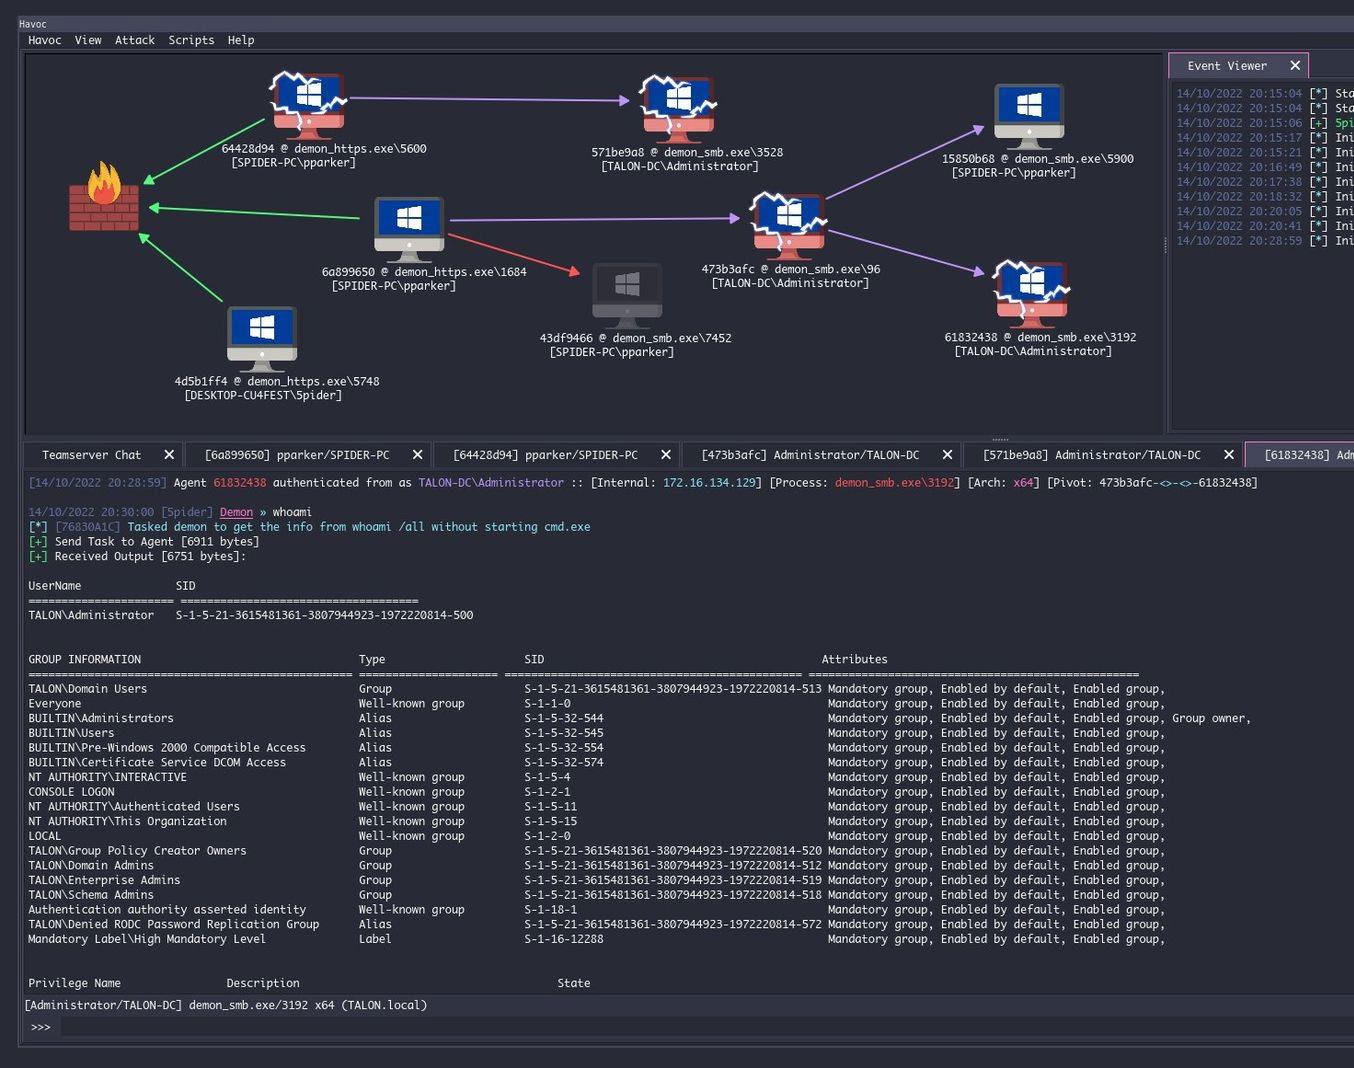The height and width of the screenshot is (1068, 1354).
Task: Select agent 6a899650 computer icon
Action: 409,229
